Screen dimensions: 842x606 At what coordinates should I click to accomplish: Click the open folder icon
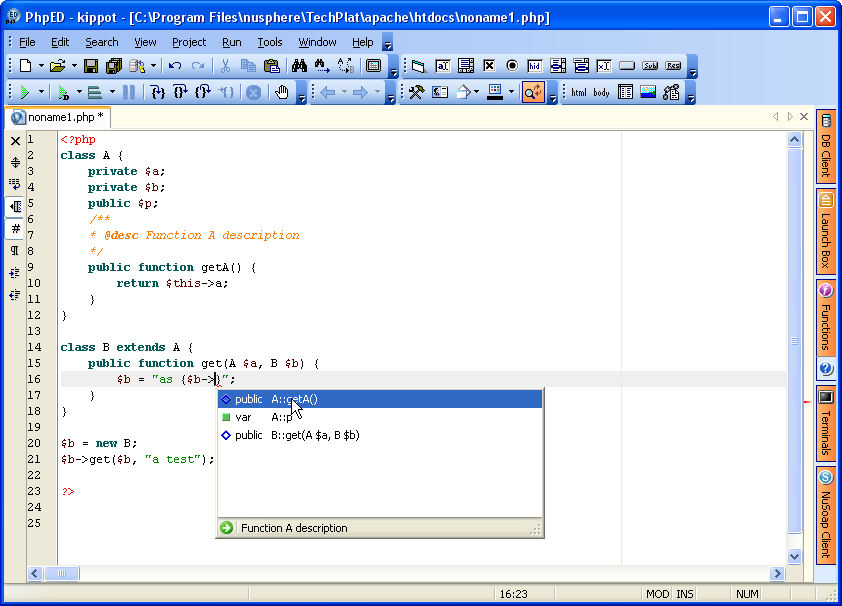click(x=57, y=66)
